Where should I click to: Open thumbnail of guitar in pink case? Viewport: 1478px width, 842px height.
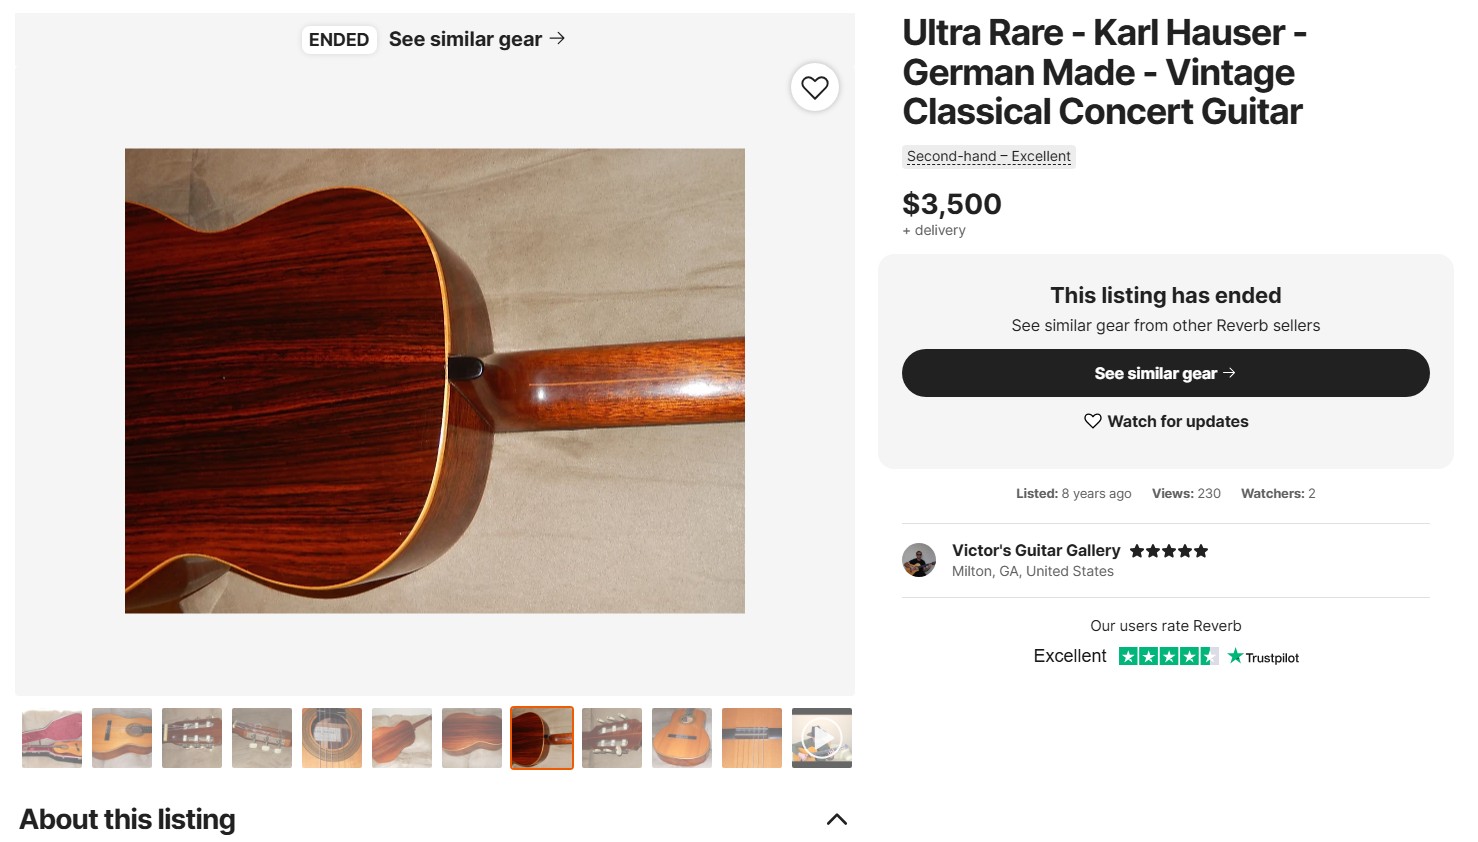point(52,738)
